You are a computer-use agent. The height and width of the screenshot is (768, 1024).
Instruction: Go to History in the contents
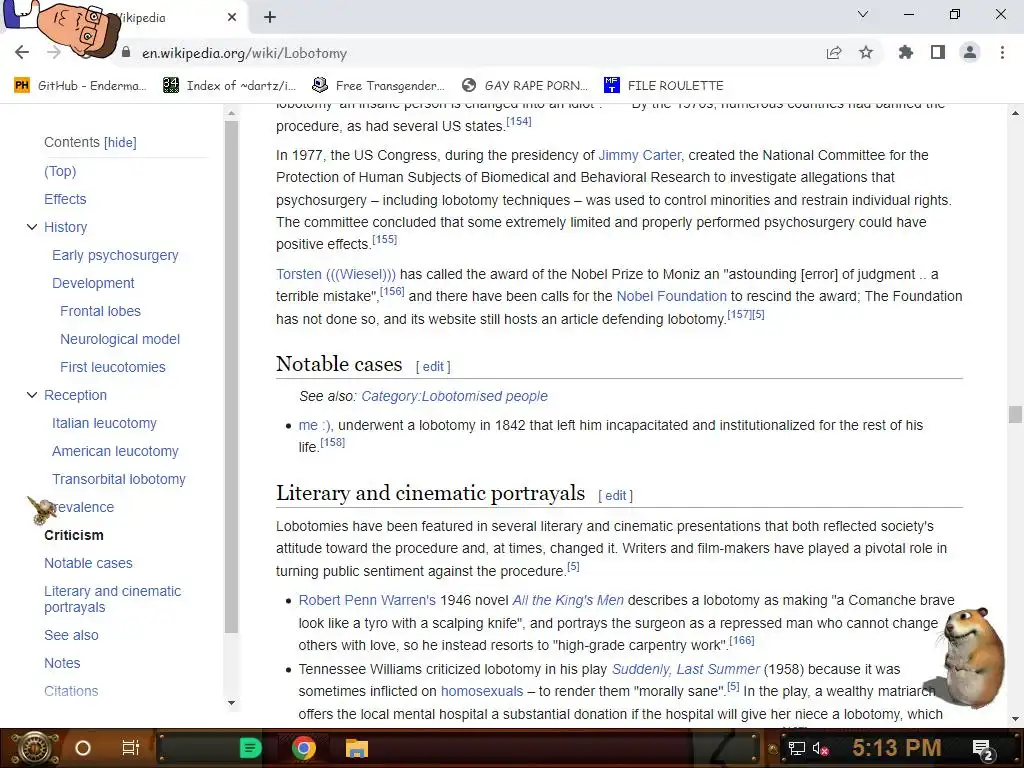tap(65, 227)
